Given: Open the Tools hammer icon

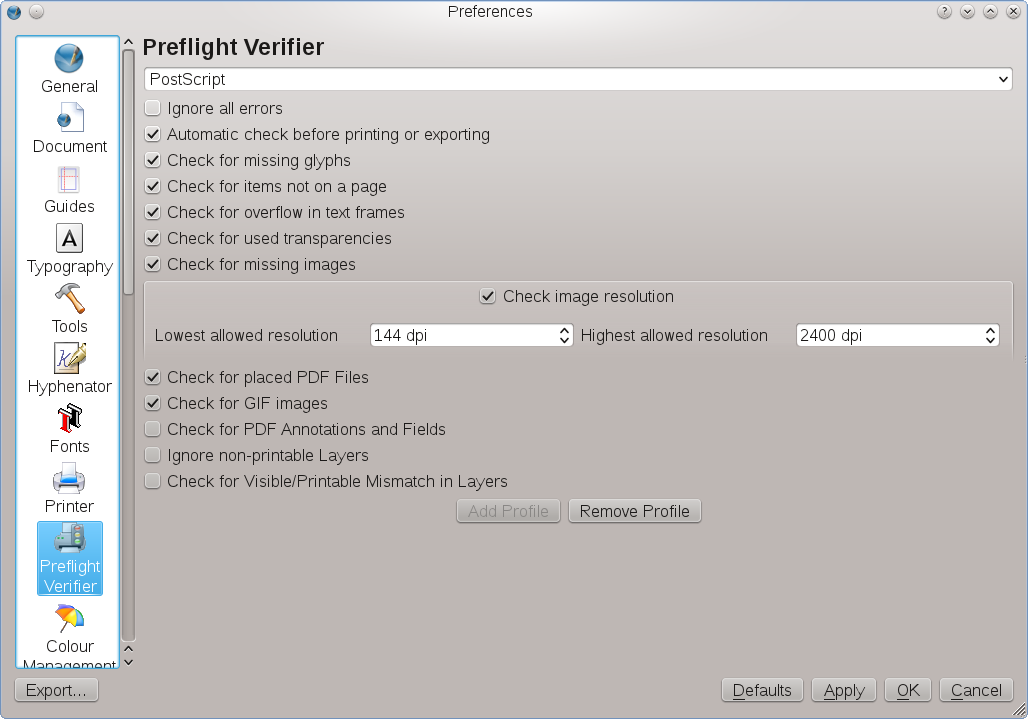Looking at the screenshot, I should 69,299.
